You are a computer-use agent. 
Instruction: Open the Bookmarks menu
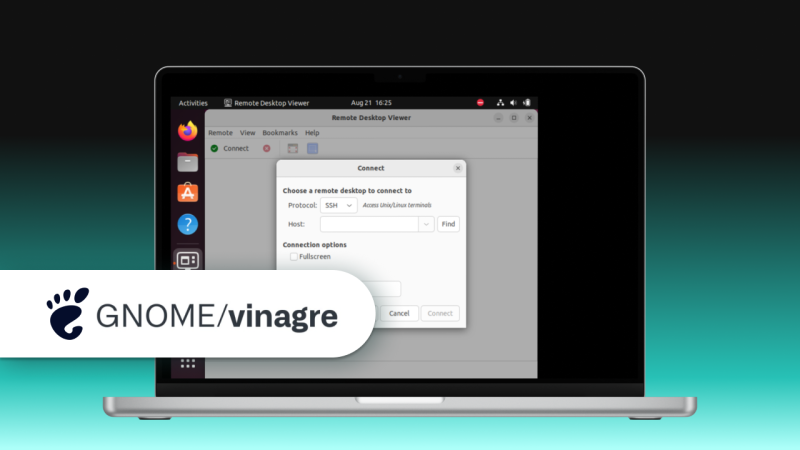click(280, 133)
